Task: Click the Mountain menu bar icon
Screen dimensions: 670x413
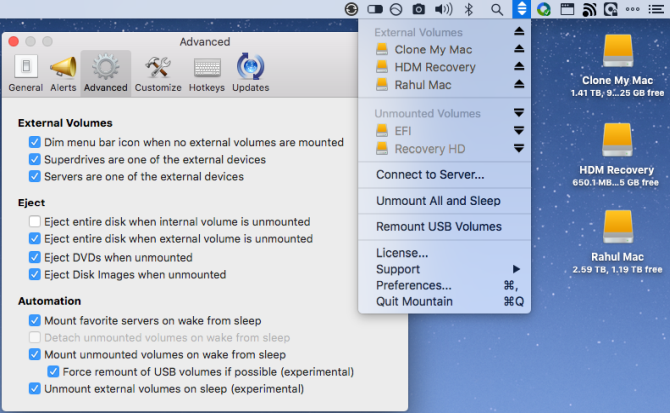Action: pos(520,9)
